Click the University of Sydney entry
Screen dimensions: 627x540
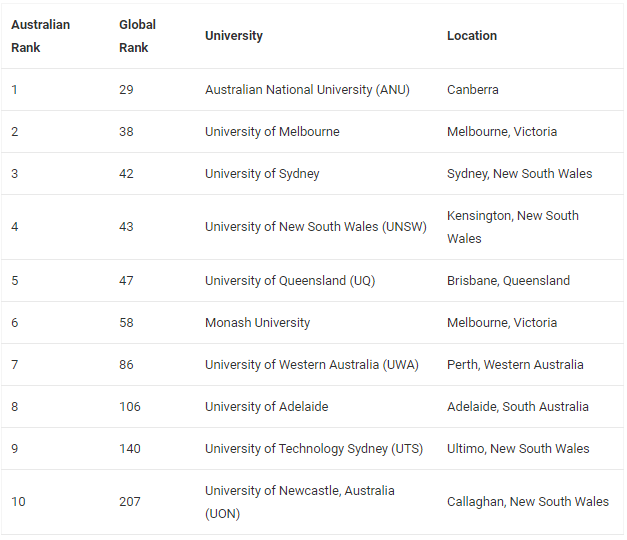262,174
